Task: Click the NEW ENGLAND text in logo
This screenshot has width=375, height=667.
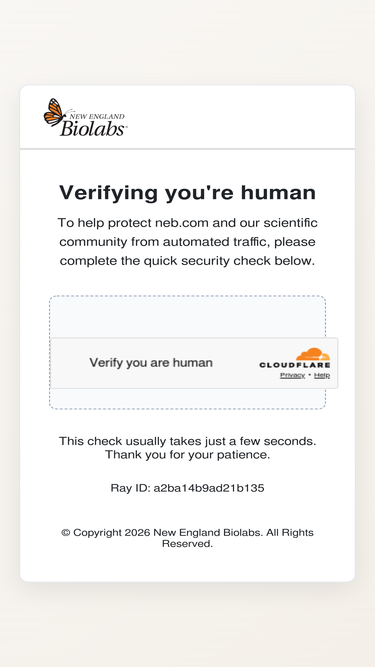Action: coord(97,116)
